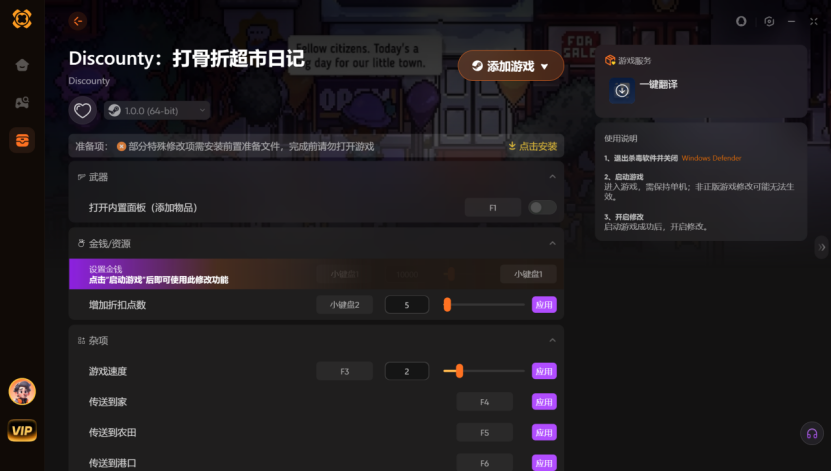Click the 小键盘2 hotkey box

(x=344, y=305)
